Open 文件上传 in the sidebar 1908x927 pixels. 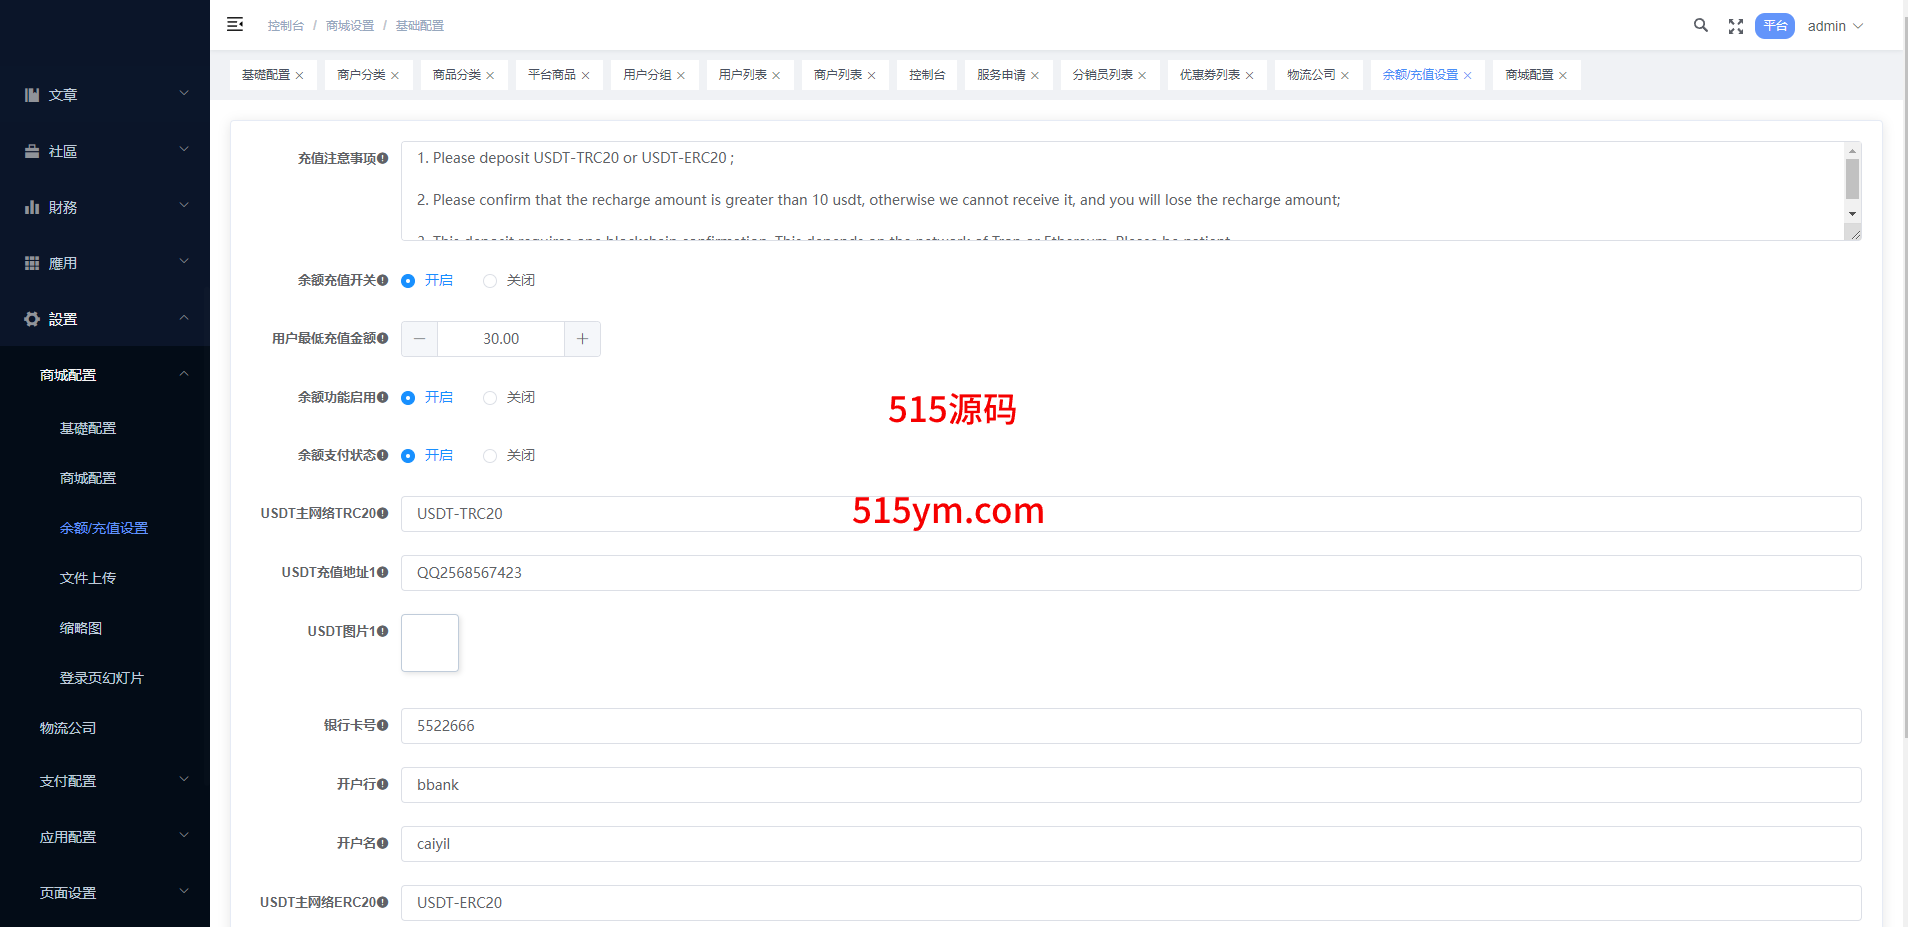88,578
